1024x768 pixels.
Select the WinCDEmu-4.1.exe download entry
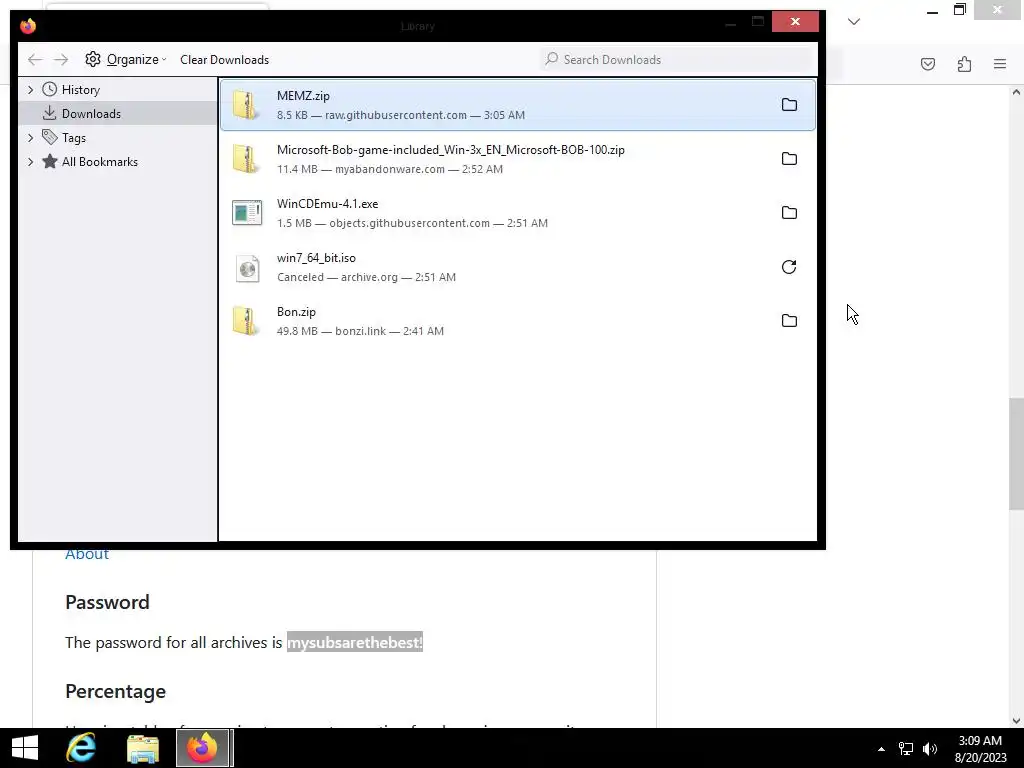(517, 213)
